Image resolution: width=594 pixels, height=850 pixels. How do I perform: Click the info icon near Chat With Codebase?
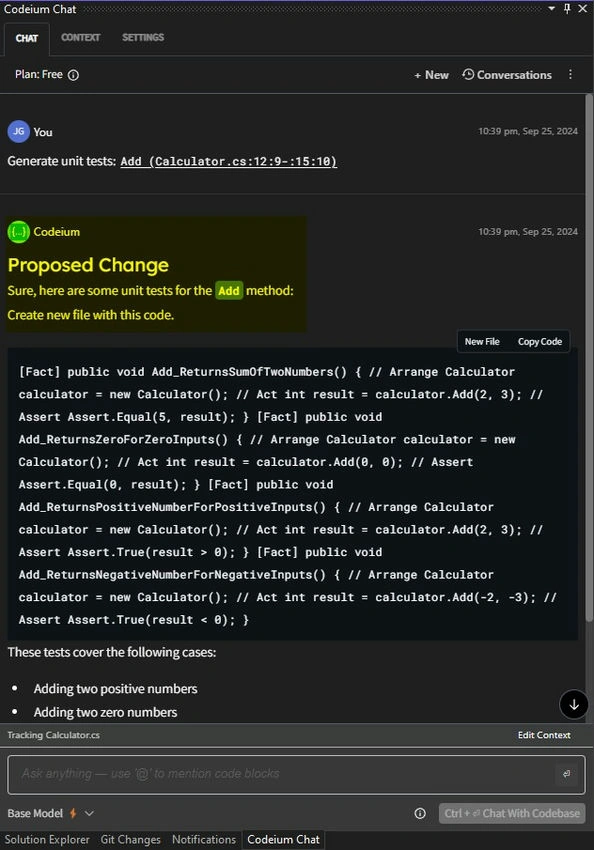(x=420, y=813)
